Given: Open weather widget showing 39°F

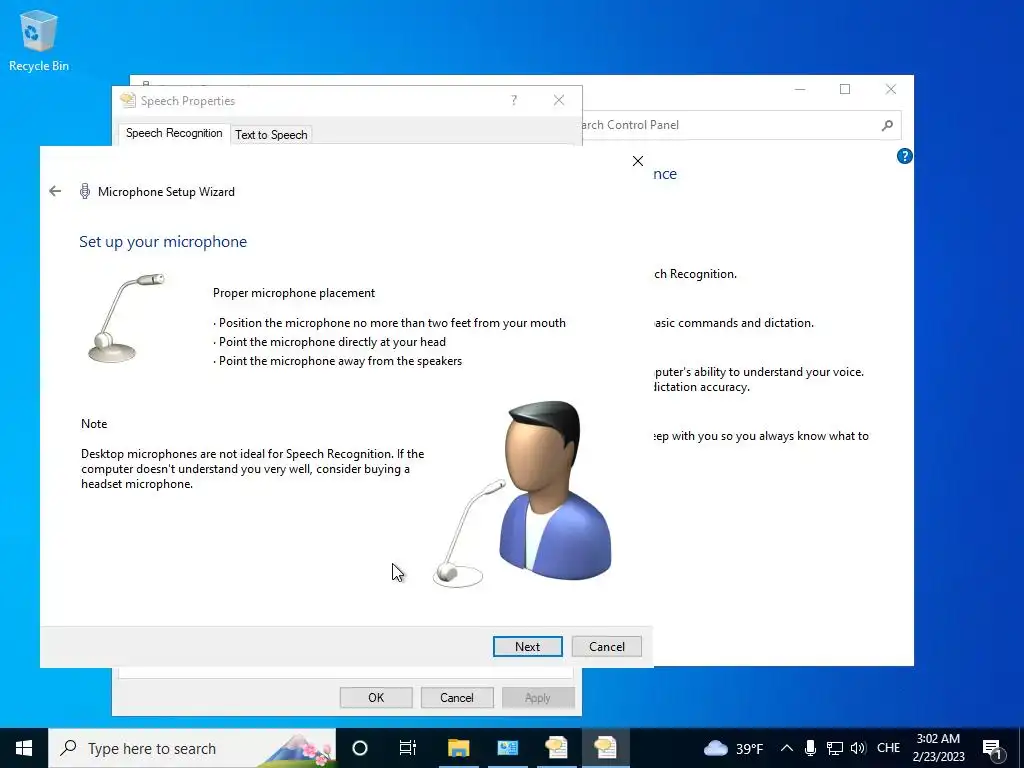Looking at the screenshot, I should (x=733, y=748).
